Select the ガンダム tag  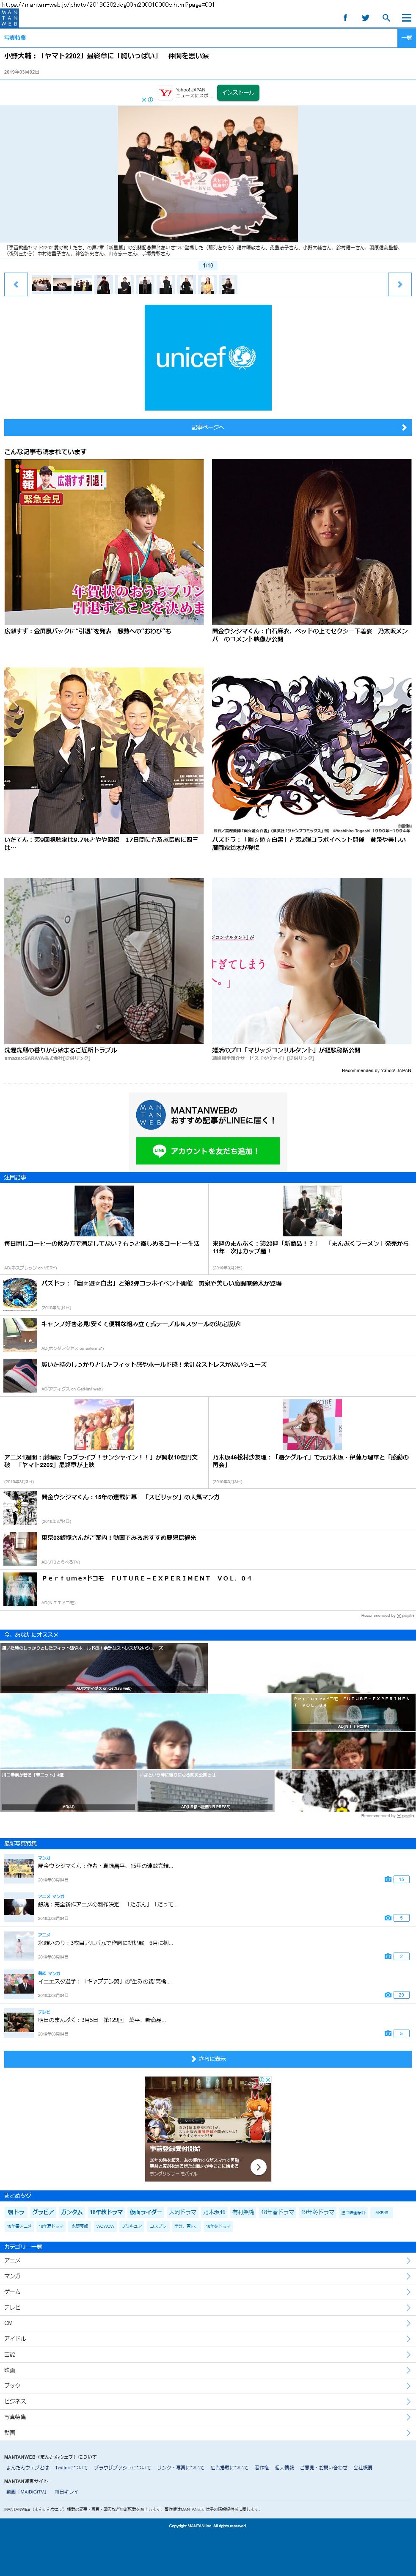tap(72, 2212)
